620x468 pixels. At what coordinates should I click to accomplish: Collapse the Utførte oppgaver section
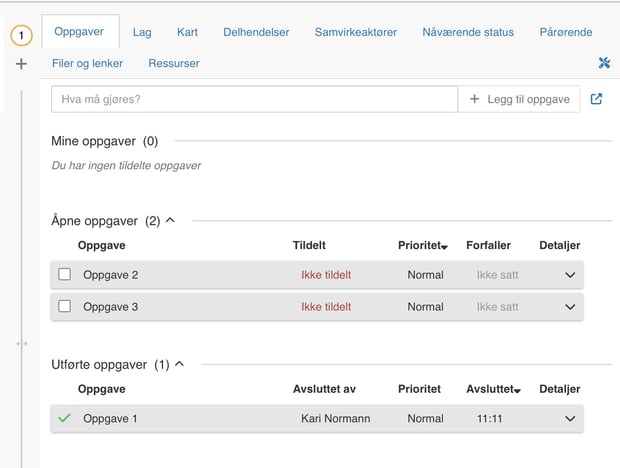tap(180, 364)
